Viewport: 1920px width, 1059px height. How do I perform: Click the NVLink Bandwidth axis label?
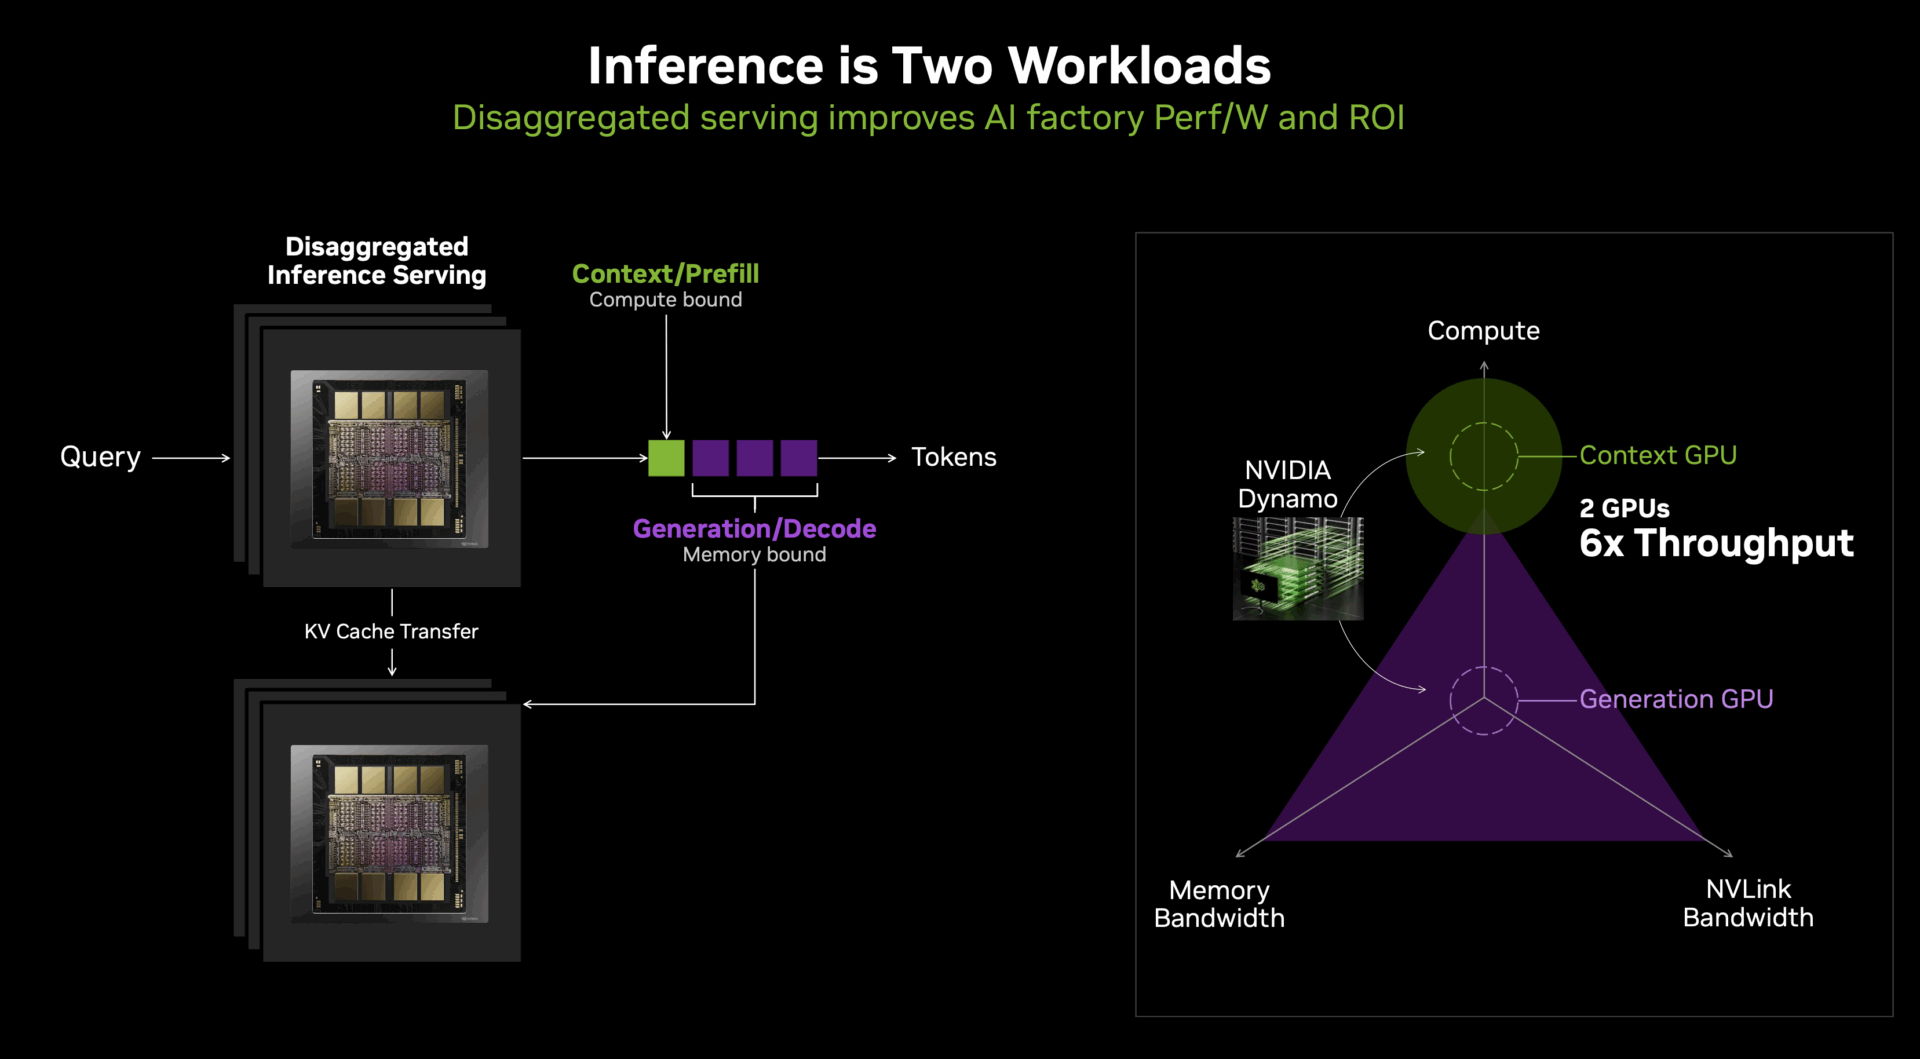(1747, 903)
